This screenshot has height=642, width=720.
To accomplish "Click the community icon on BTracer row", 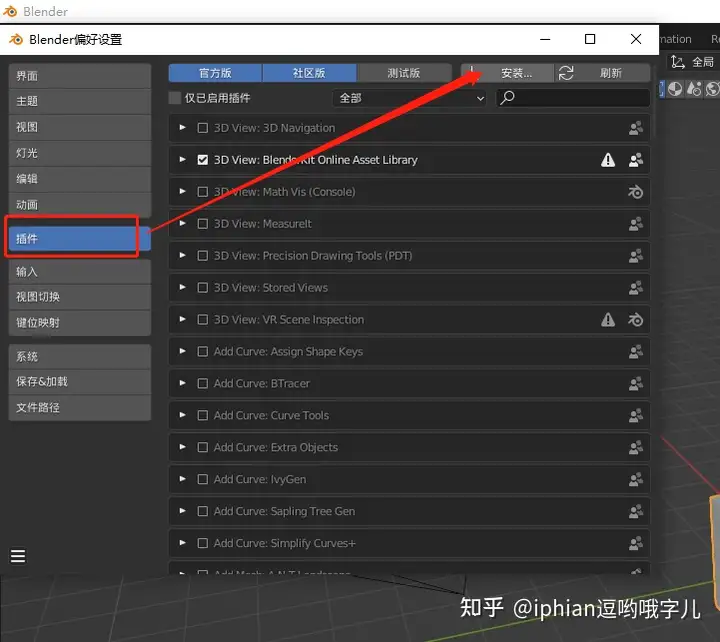I will [636, 383].
